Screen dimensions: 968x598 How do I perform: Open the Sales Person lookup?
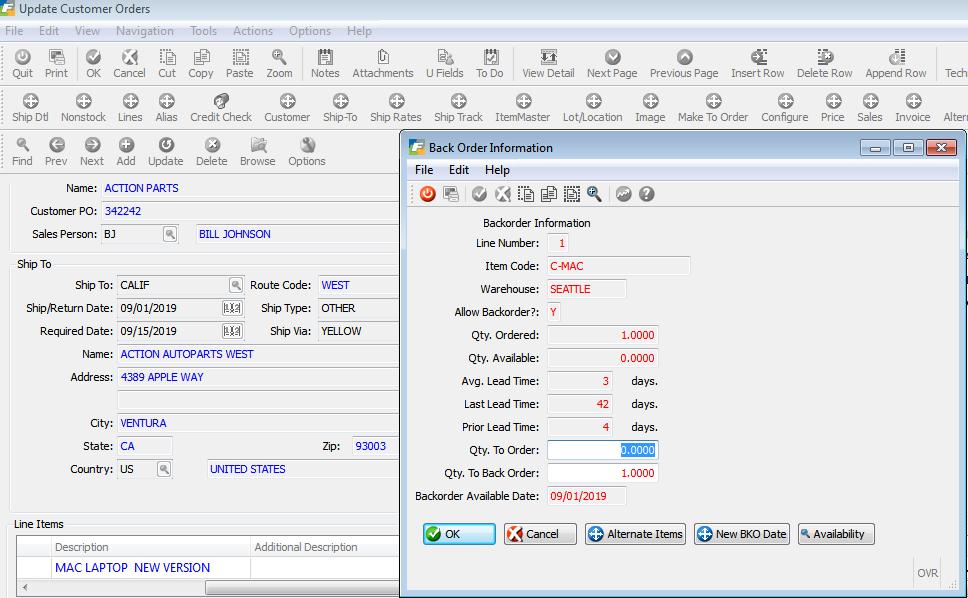170,235
